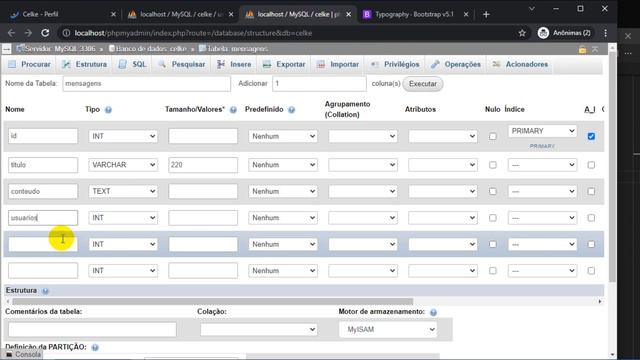Click the Comentários da tabela input
Screen dimensions: 640x360
pyautogui.click(x=92, y=329)
